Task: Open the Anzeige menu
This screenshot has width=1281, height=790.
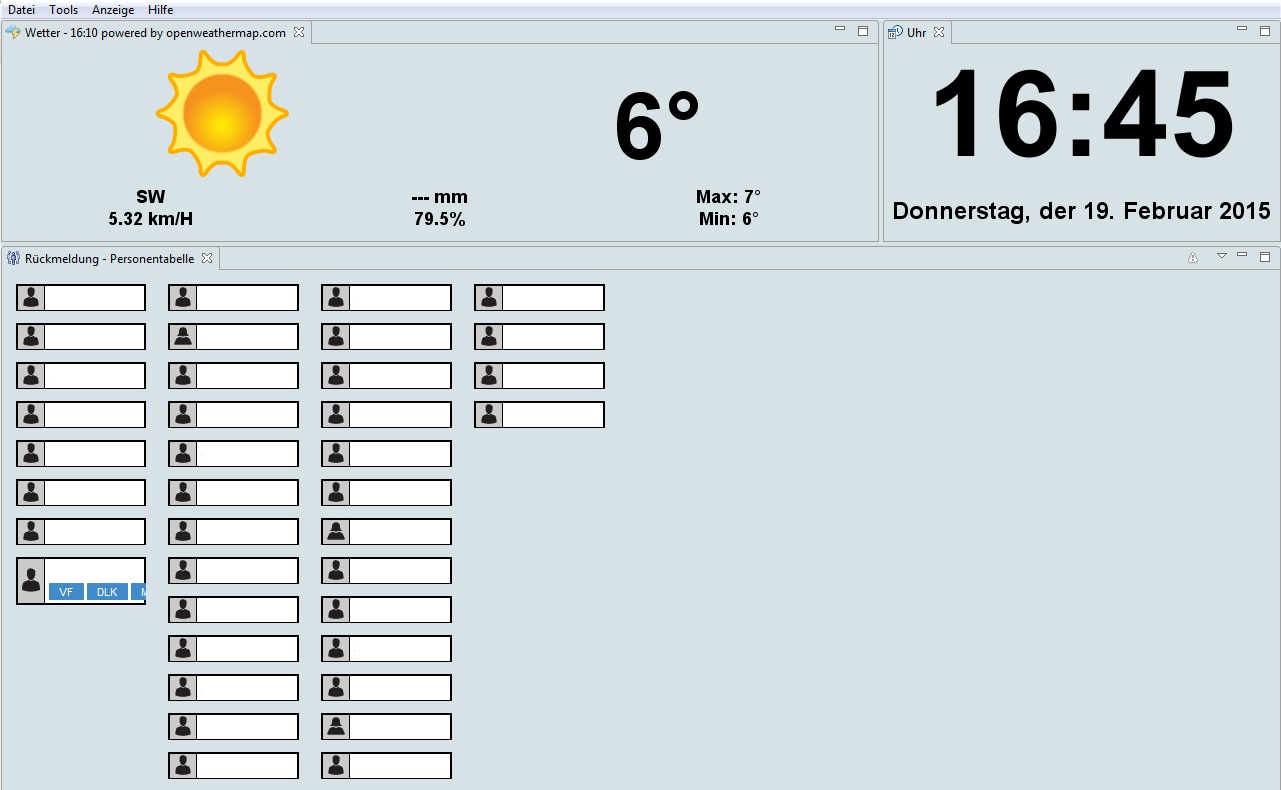Action: click(x=113, y=10)
